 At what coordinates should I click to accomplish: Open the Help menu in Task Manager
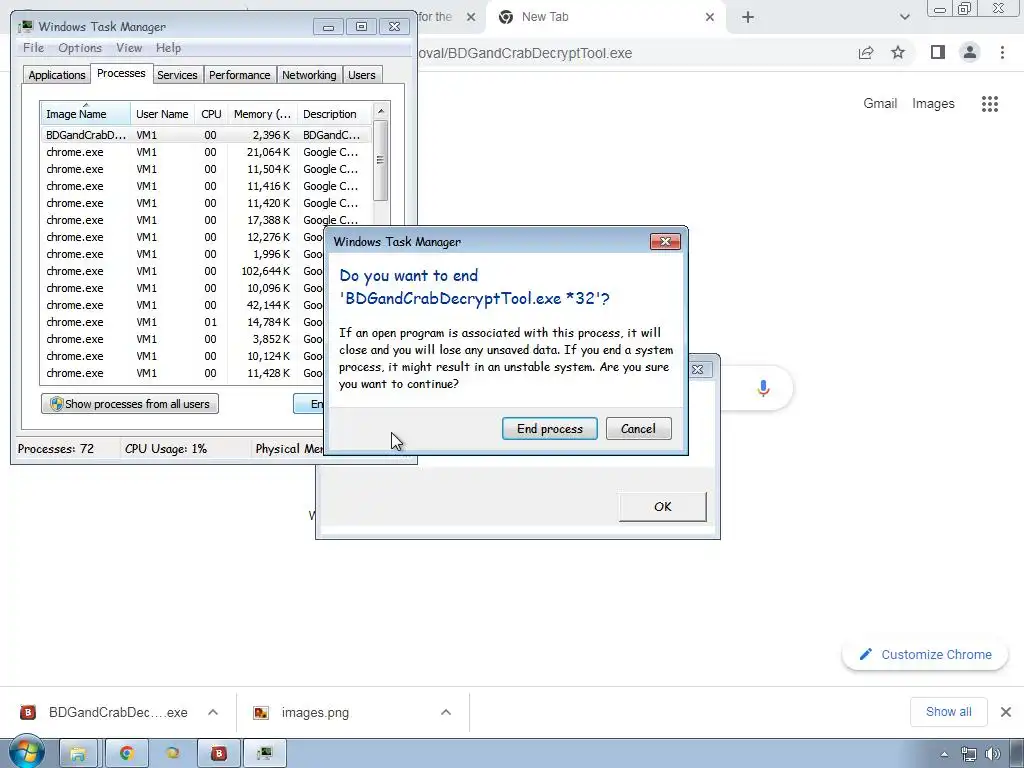pyautogui.click(x=168, y=48)
